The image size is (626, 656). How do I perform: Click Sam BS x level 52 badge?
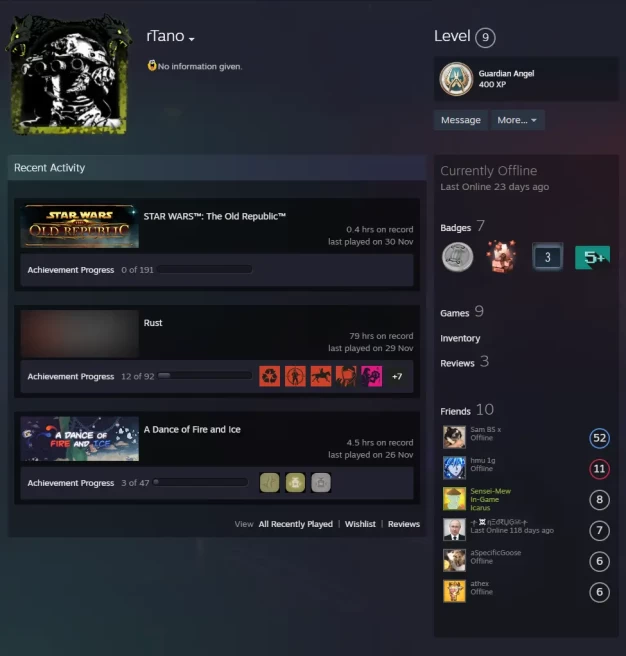[599, 438]
